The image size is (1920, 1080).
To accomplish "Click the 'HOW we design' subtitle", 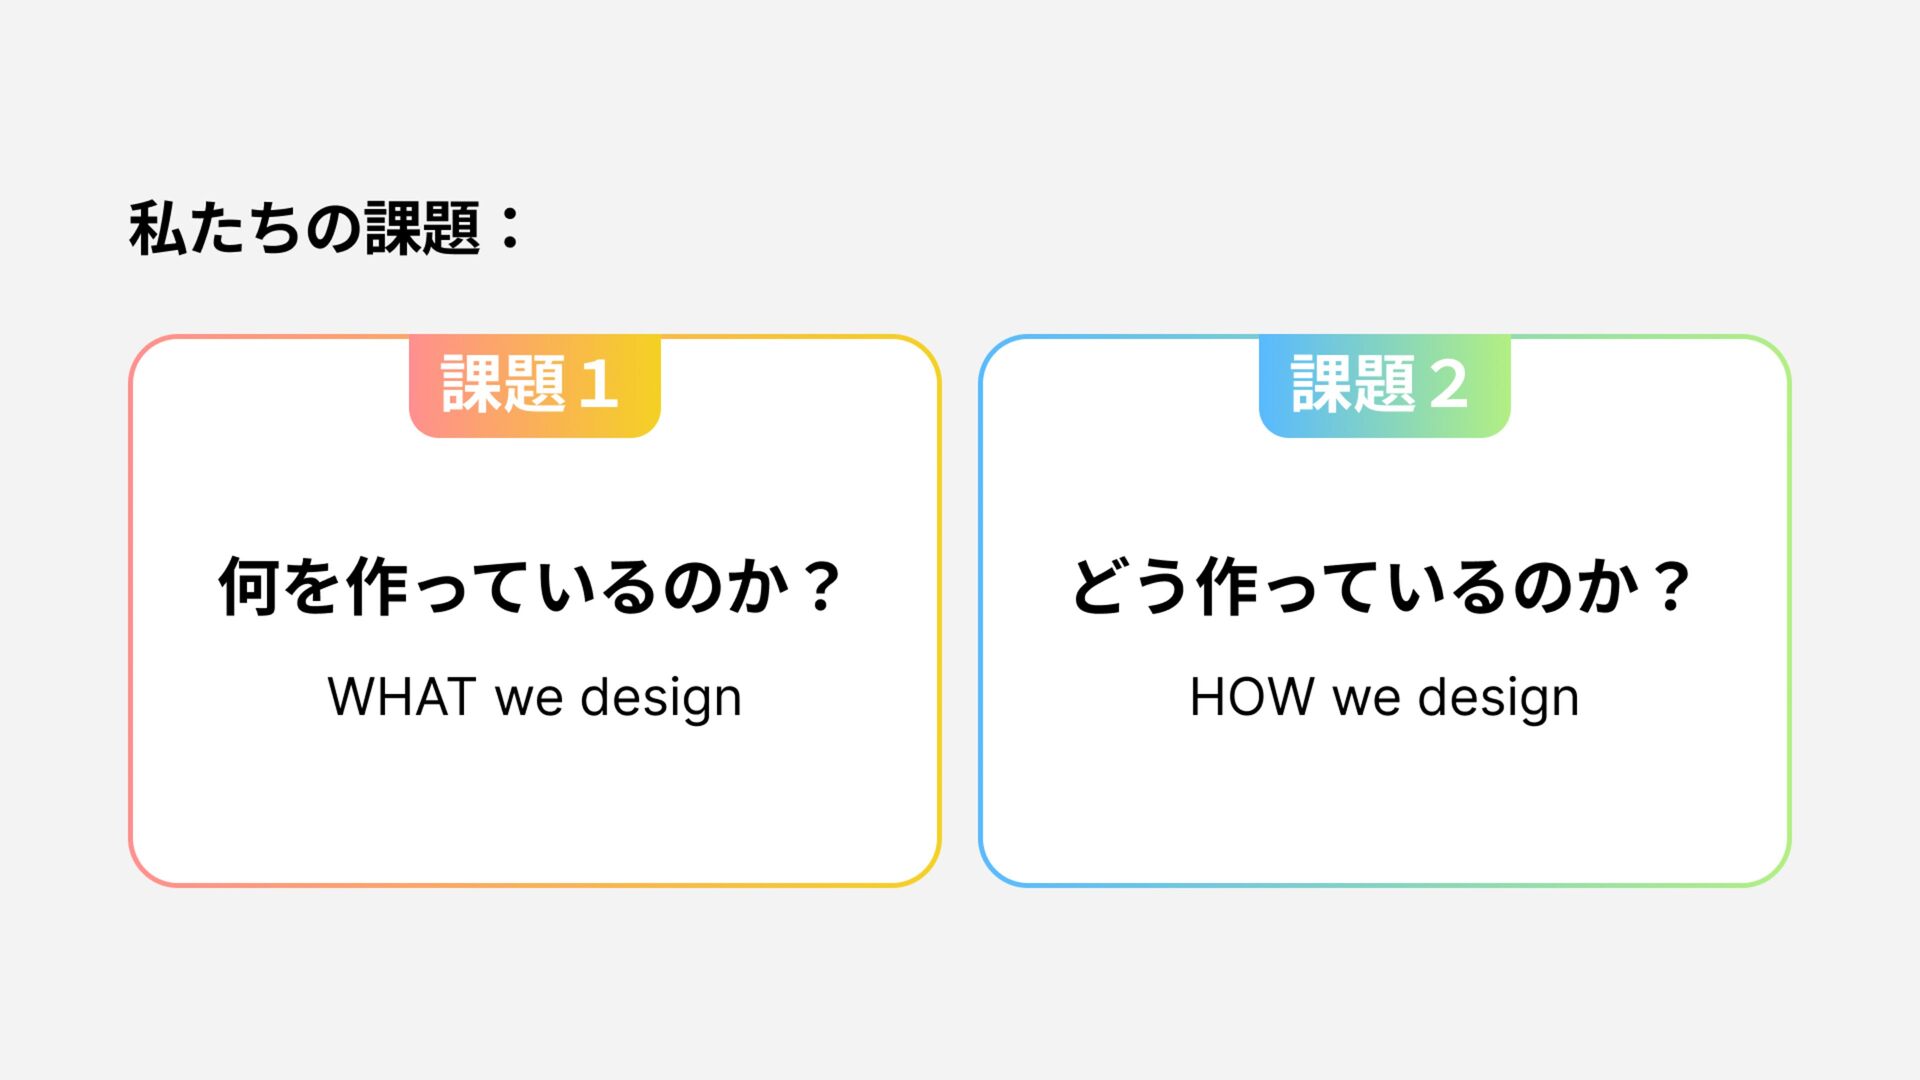I will click(1384, 697).
